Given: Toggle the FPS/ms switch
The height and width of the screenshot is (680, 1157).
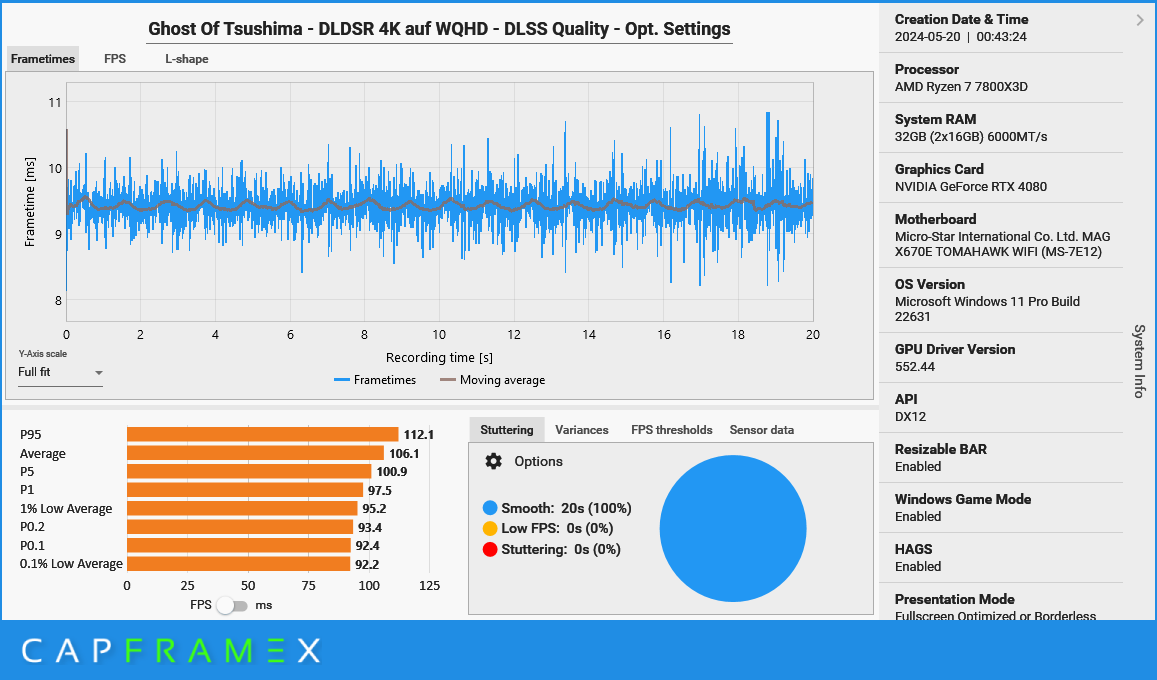Looking at the screenshot, I should [232, 606].
